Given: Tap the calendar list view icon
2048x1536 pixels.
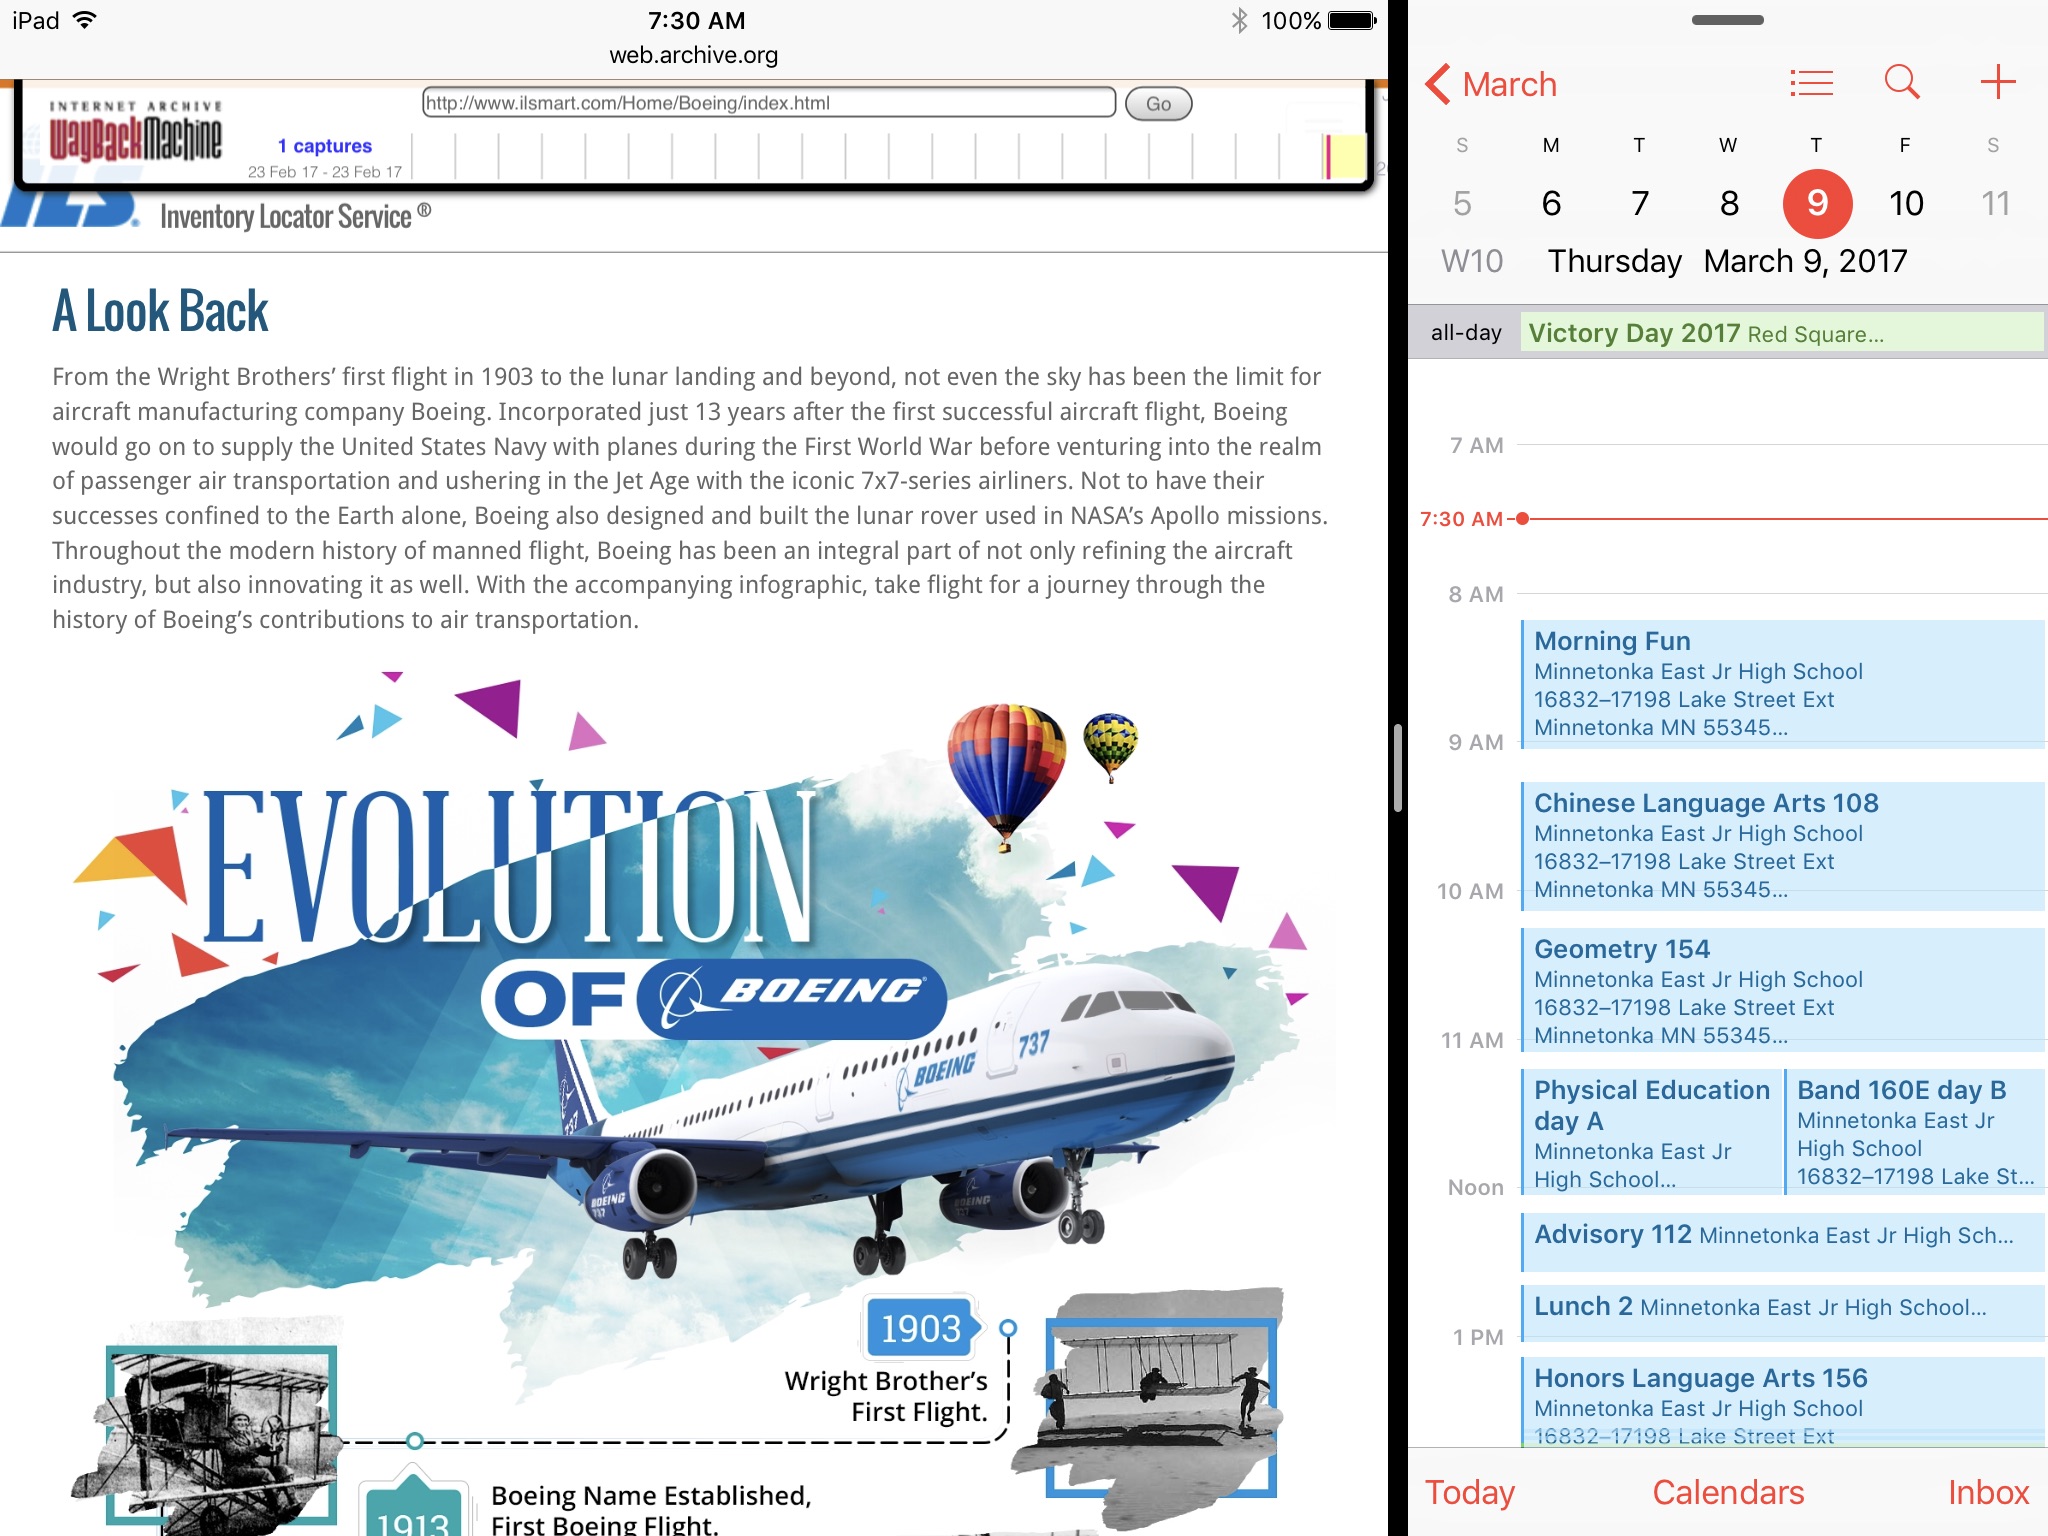Looking at the screenshot, I should click(x=1811, y=83).
